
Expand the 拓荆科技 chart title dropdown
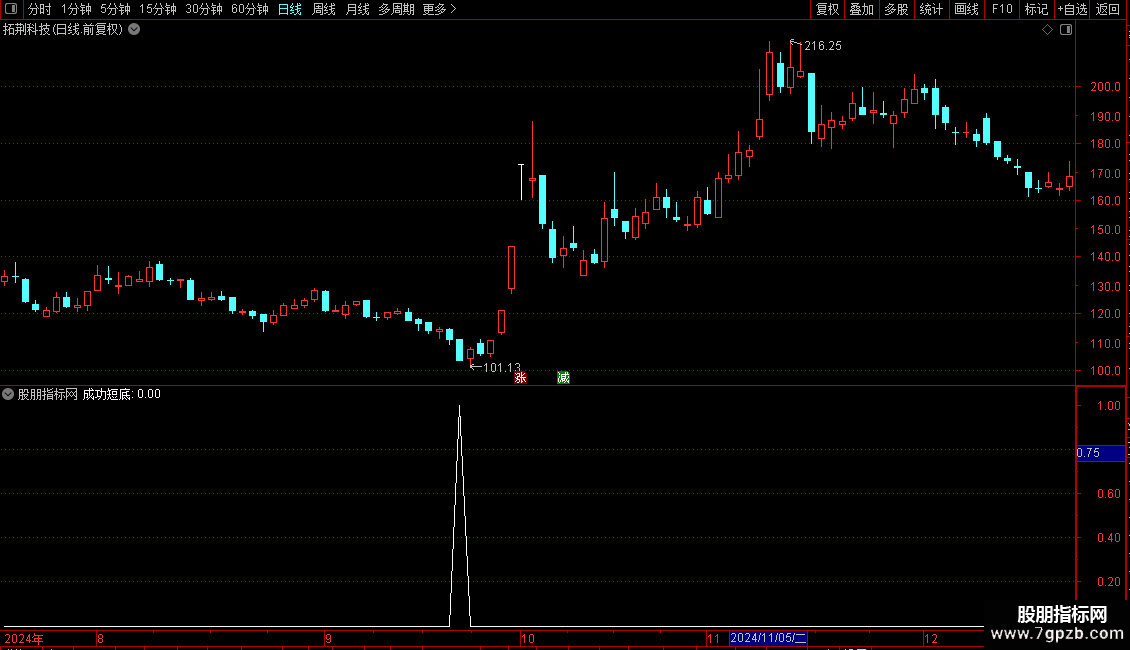point(134,30)
